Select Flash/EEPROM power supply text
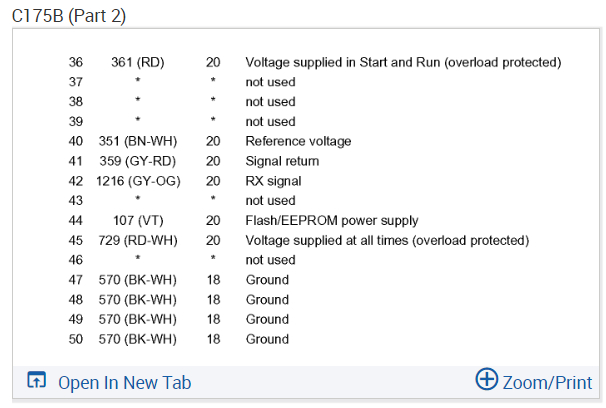Viewport: 606px width, 408px height. [332, 220]
